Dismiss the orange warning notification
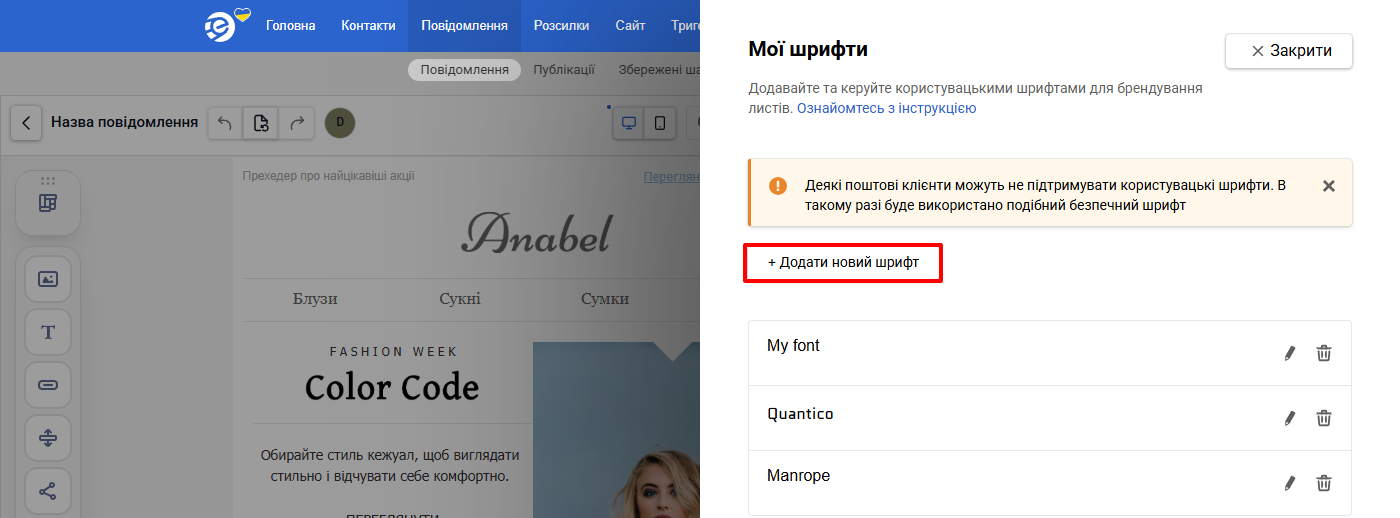Image resolution: width=1400 pixels, height=518 pixels. pyautogui.click(x=1329, y=186)
